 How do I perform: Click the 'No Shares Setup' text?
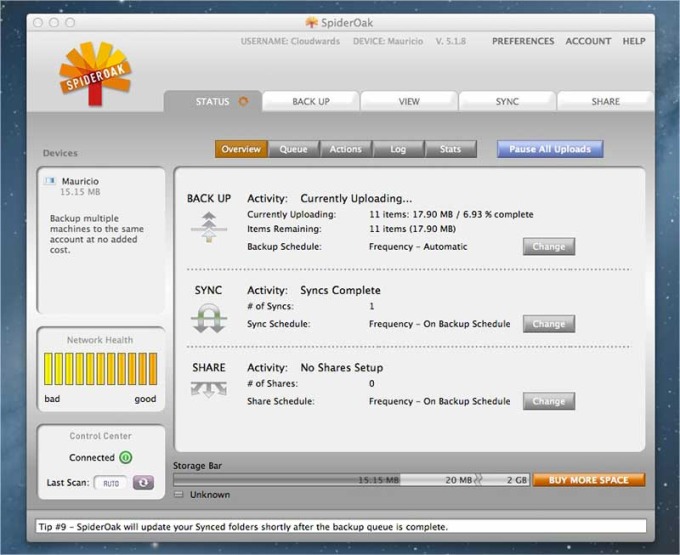coord(342,368)
